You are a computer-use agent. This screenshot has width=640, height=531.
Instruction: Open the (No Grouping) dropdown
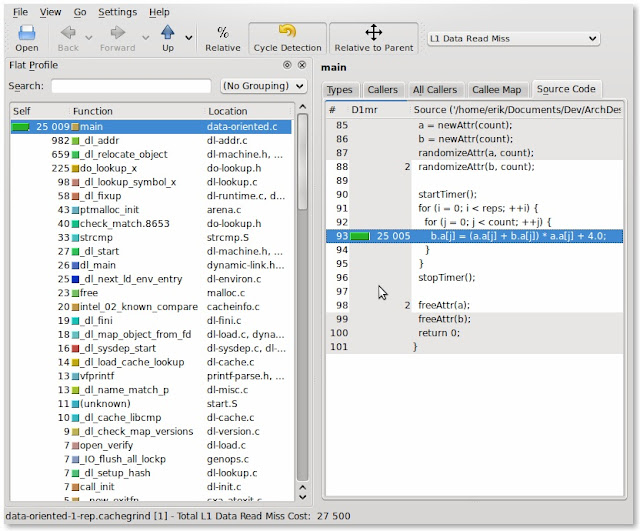(263, 86)
